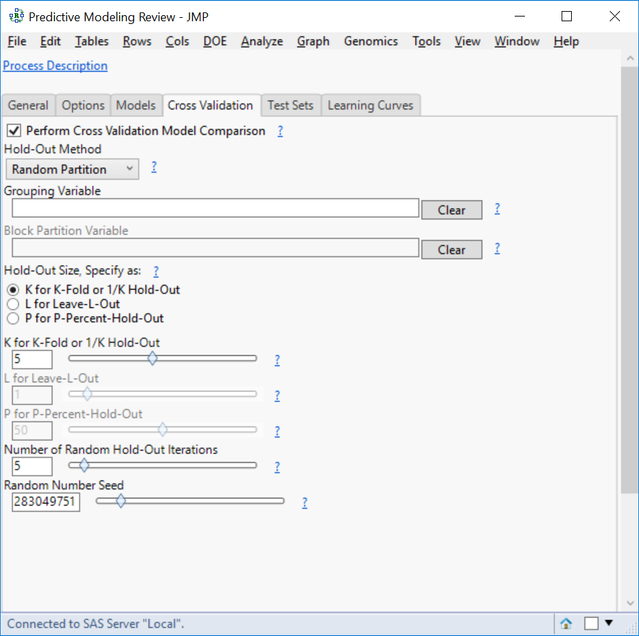Click the Hold-Out Iterations slider handle
639x636 pixels.
pyautogui.click(x=84, y=465)
